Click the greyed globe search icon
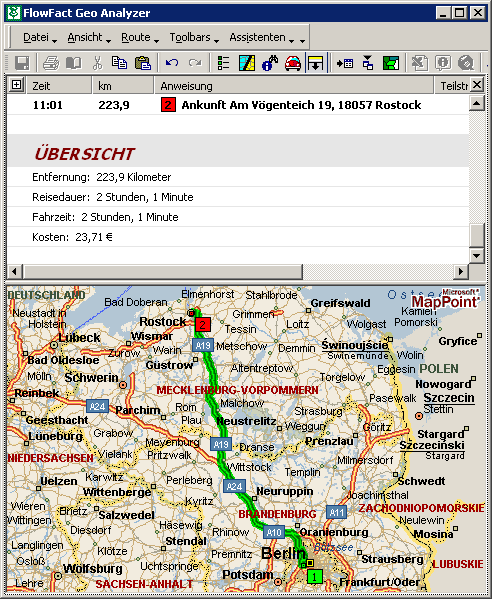 point(466,63)
